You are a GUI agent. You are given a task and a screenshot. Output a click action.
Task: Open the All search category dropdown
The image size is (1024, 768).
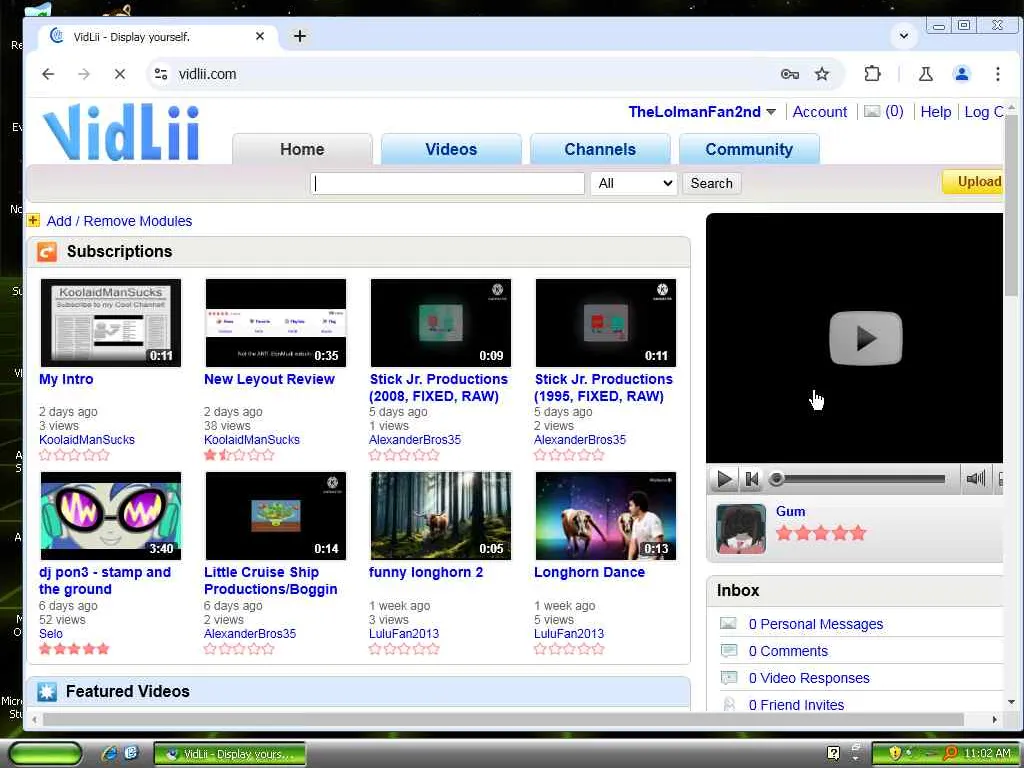point(633,183)
